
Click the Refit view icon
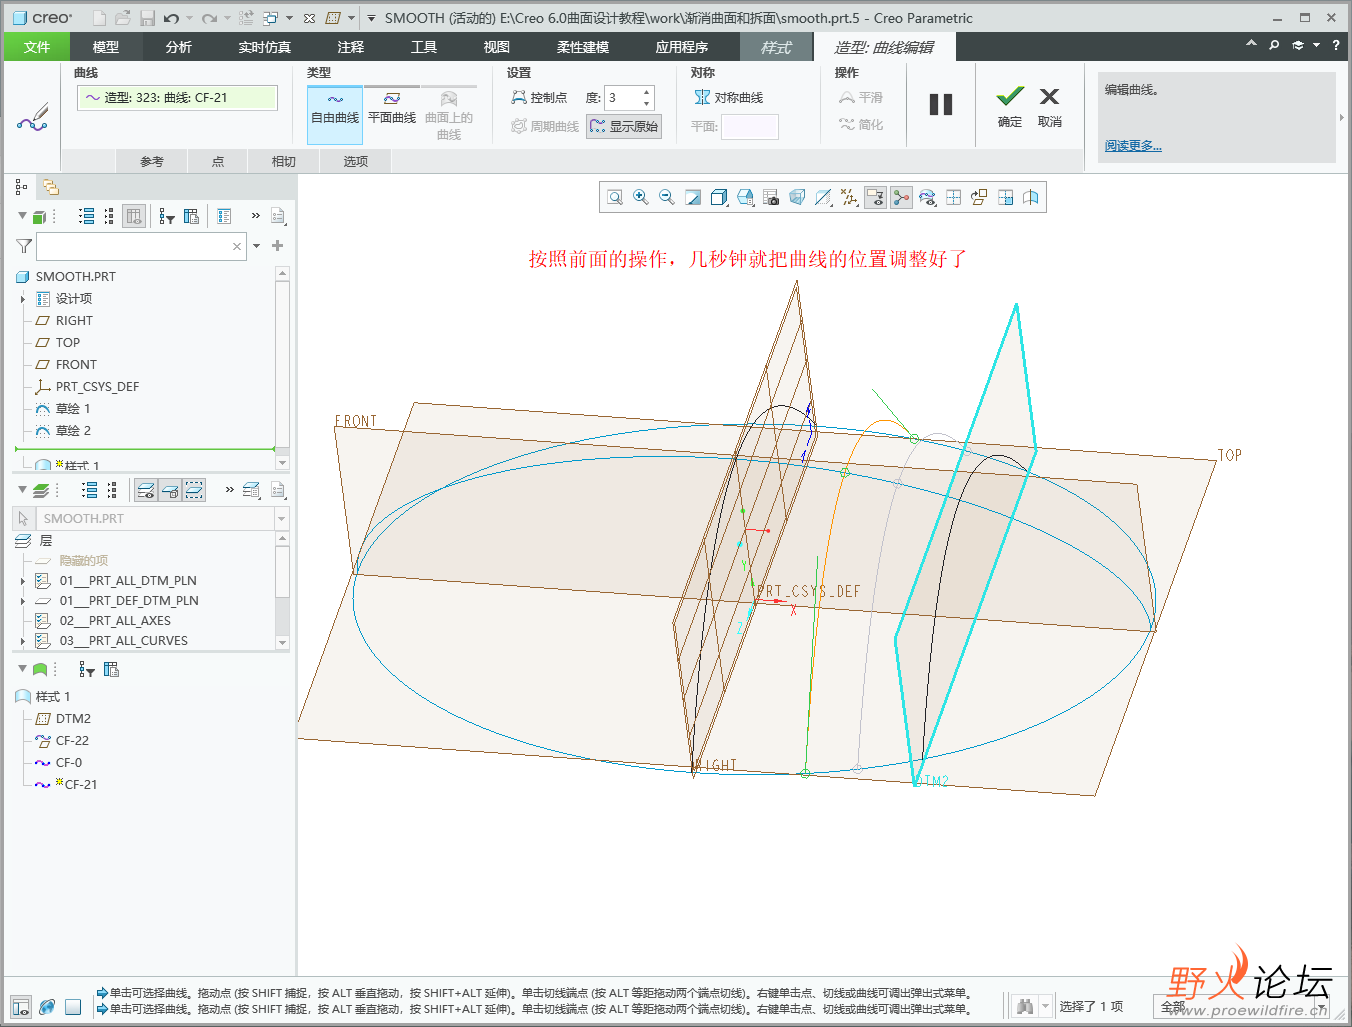coord(615,197)
